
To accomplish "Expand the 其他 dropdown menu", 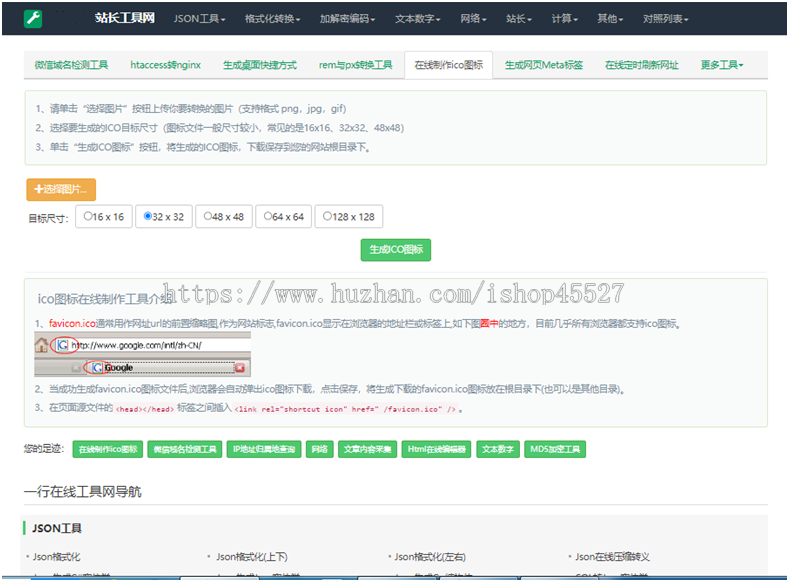I will [610, 19].
